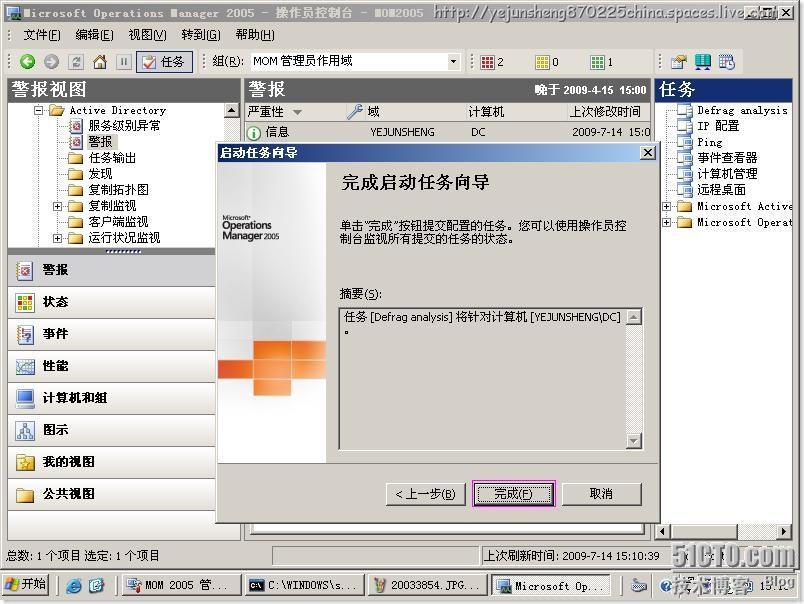Open the 计算机和组 navigation pane button
This screenshot has width=804, height=604.
coord(112,398)
